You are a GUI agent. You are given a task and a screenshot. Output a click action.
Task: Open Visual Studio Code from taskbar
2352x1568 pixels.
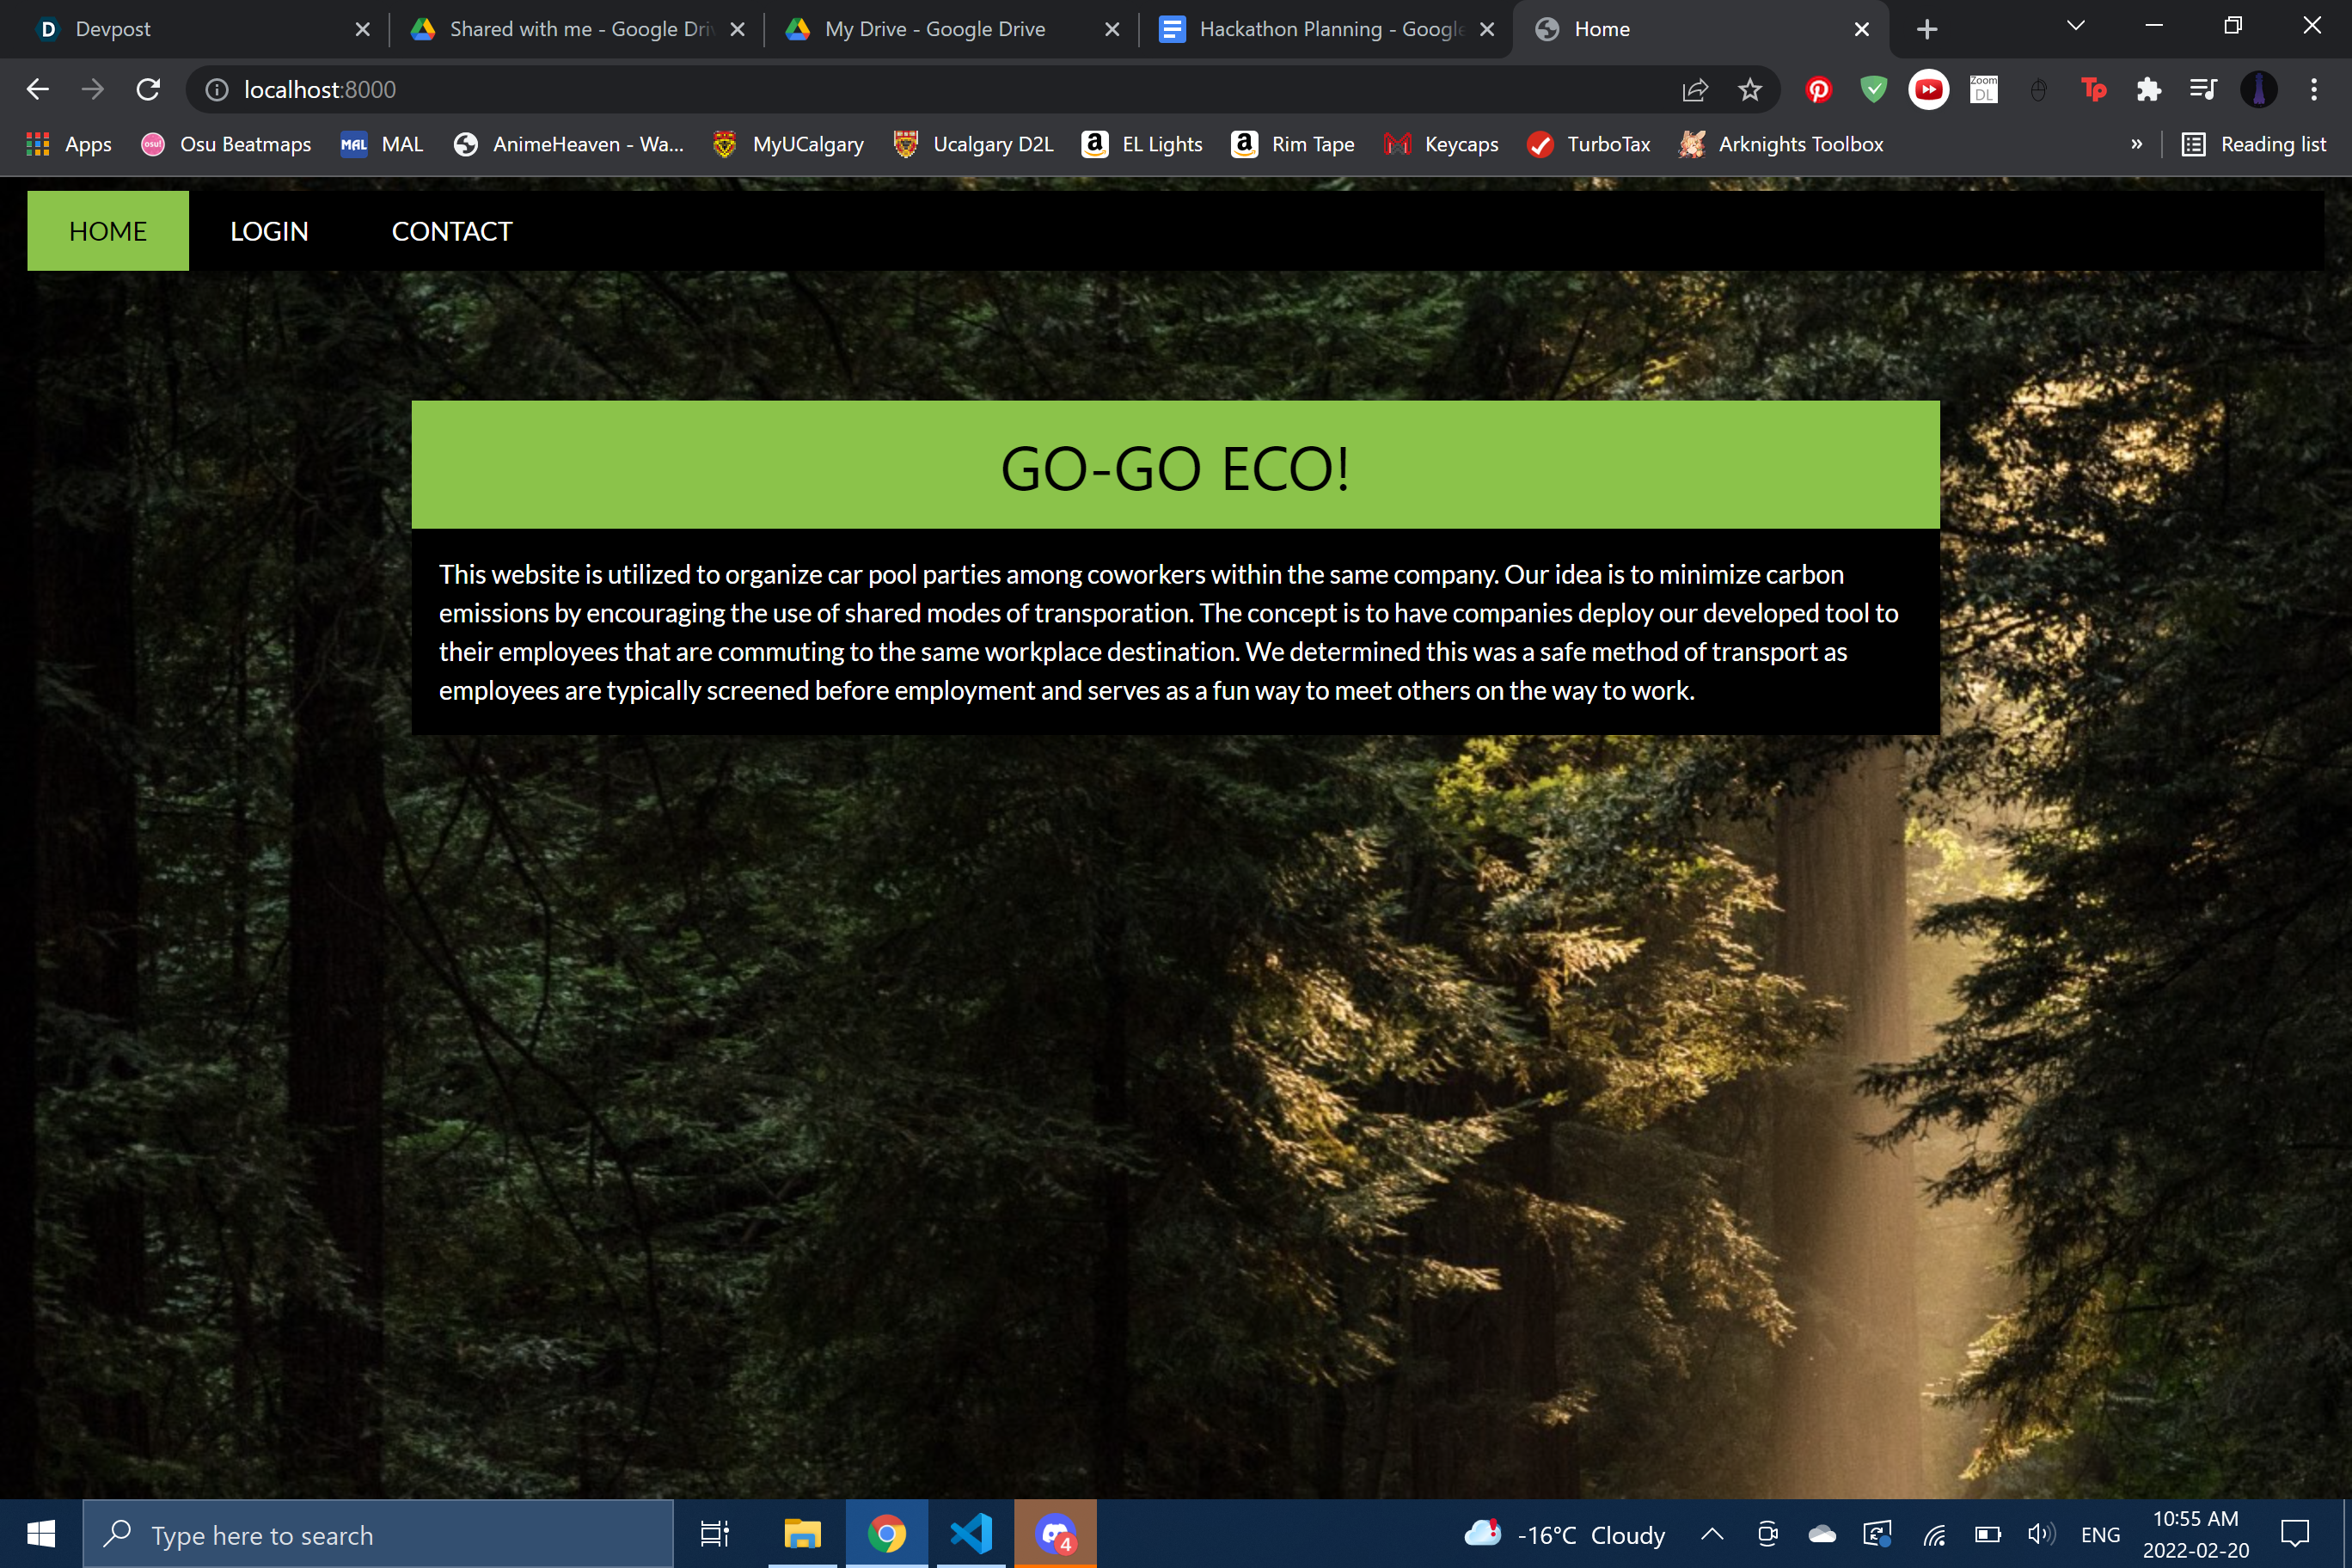(971, 1534)
